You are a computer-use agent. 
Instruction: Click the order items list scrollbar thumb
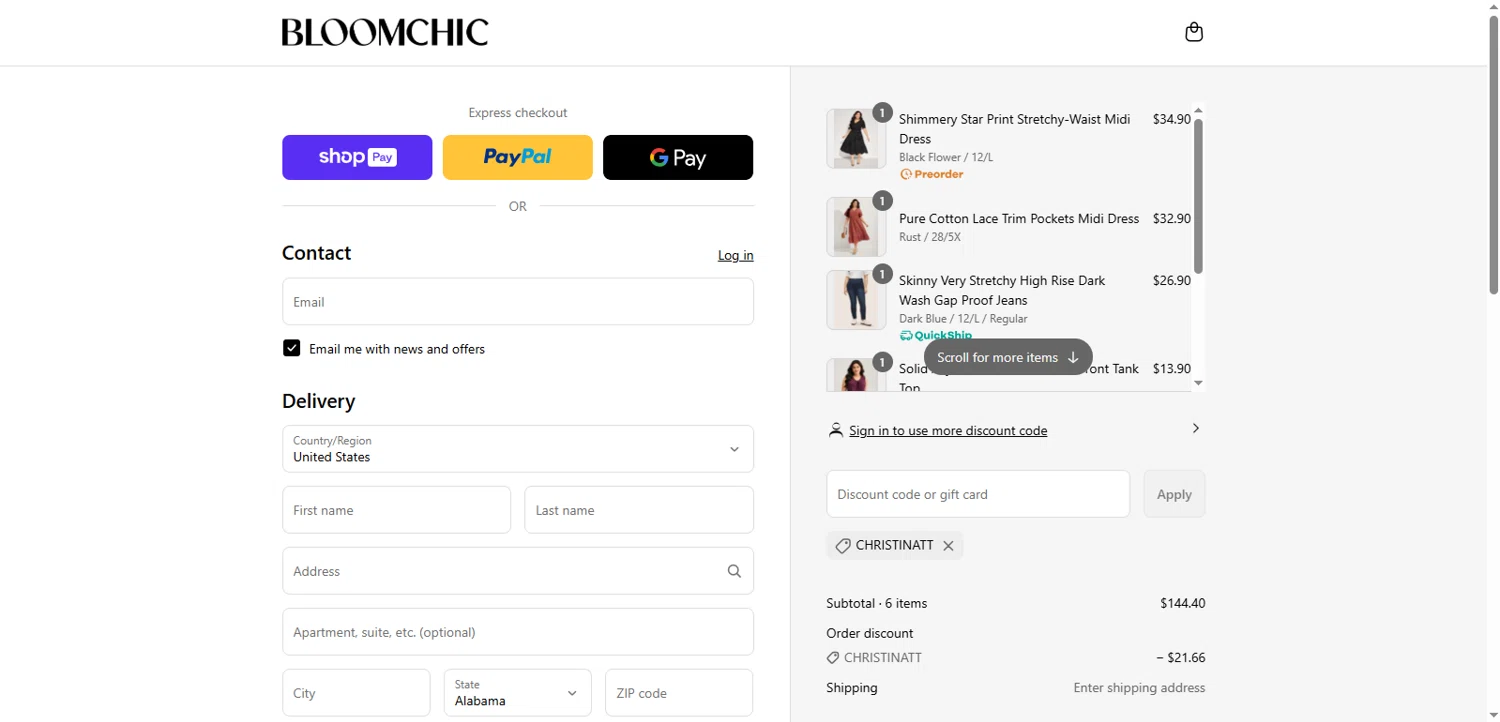tap(1198, 196)
